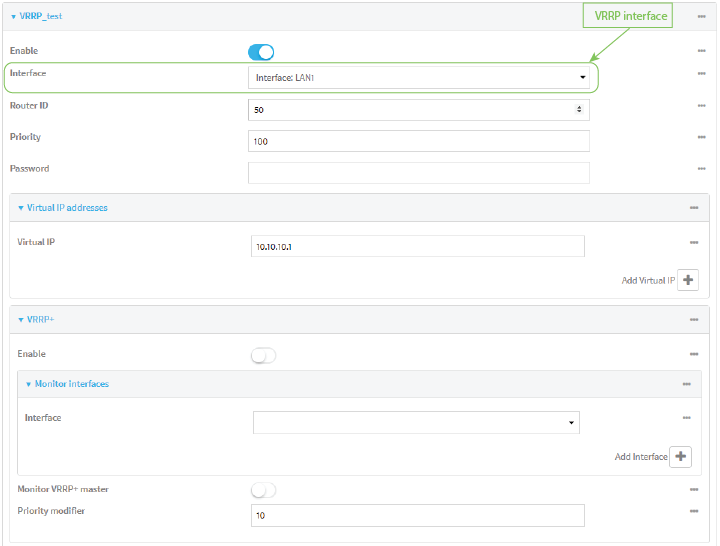Open ellipsis menu on the Password row
Viewport: 720px width, 546px height.
tap(701, 169)
